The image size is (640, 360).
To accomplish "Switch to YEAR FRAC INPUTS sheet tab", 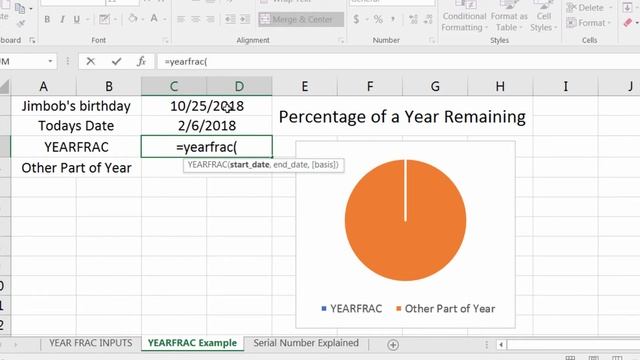I will pyautogui.click(x=91, y=343).
